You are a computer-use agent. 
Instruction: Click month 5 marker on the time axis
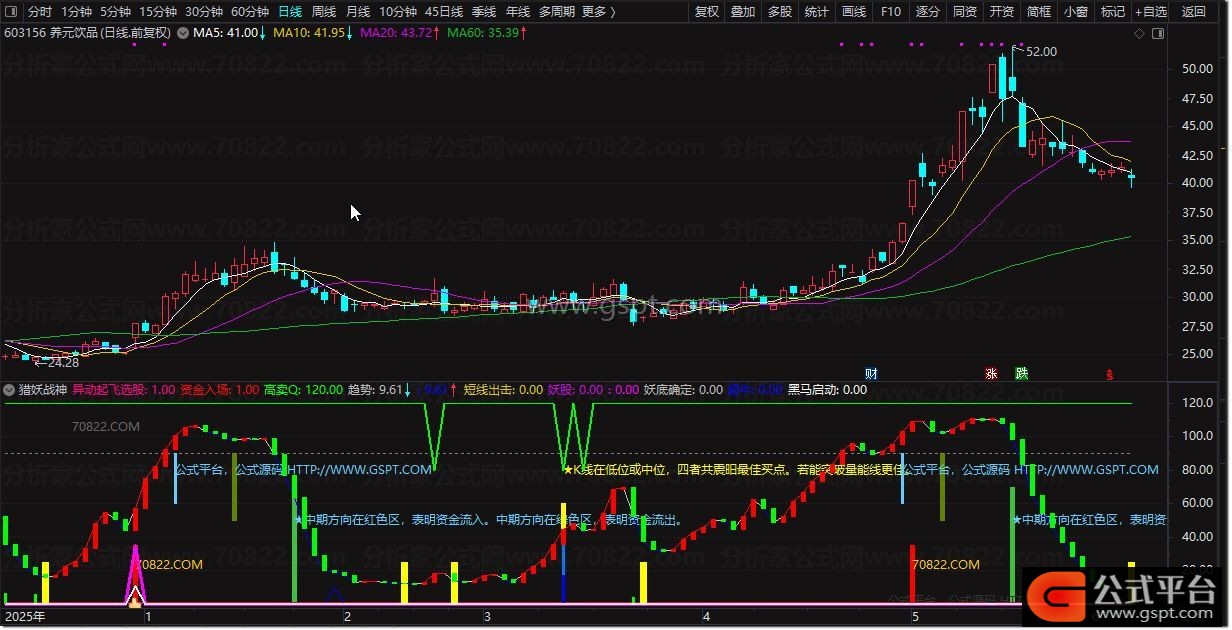pos(914,617)
